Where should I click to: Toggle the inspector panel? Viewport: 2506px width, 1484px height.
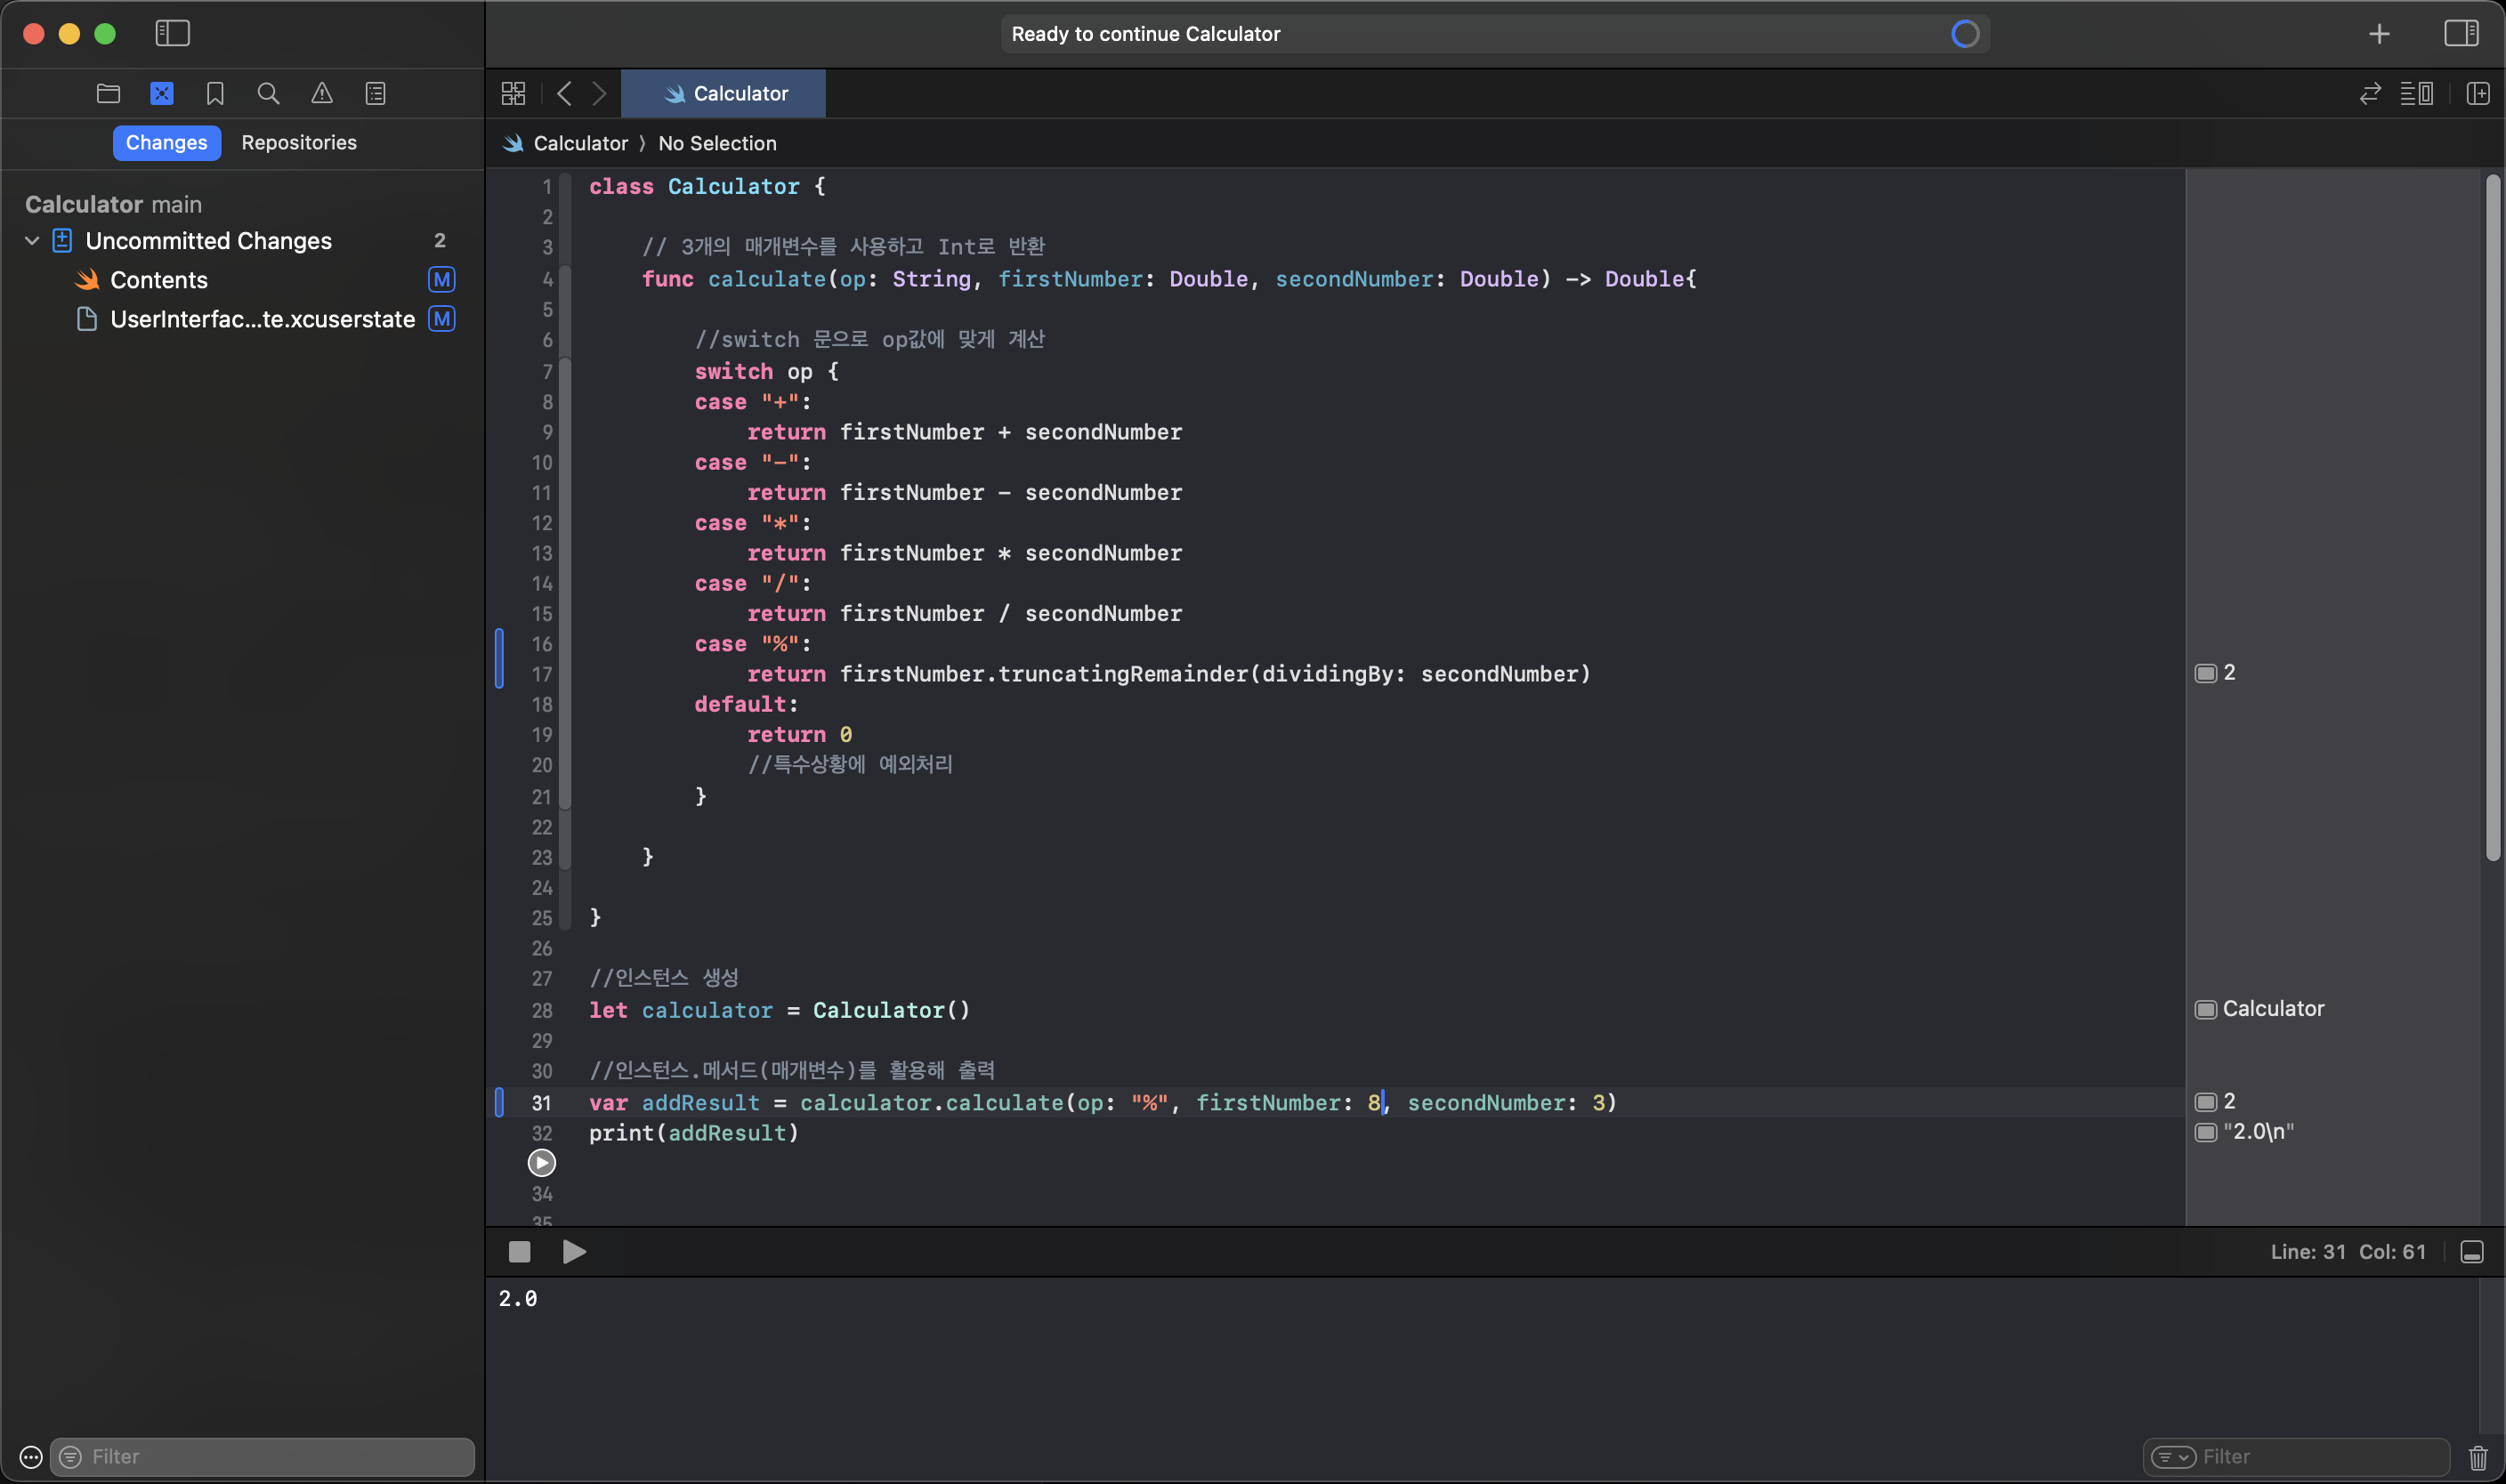click(2461, 33)
